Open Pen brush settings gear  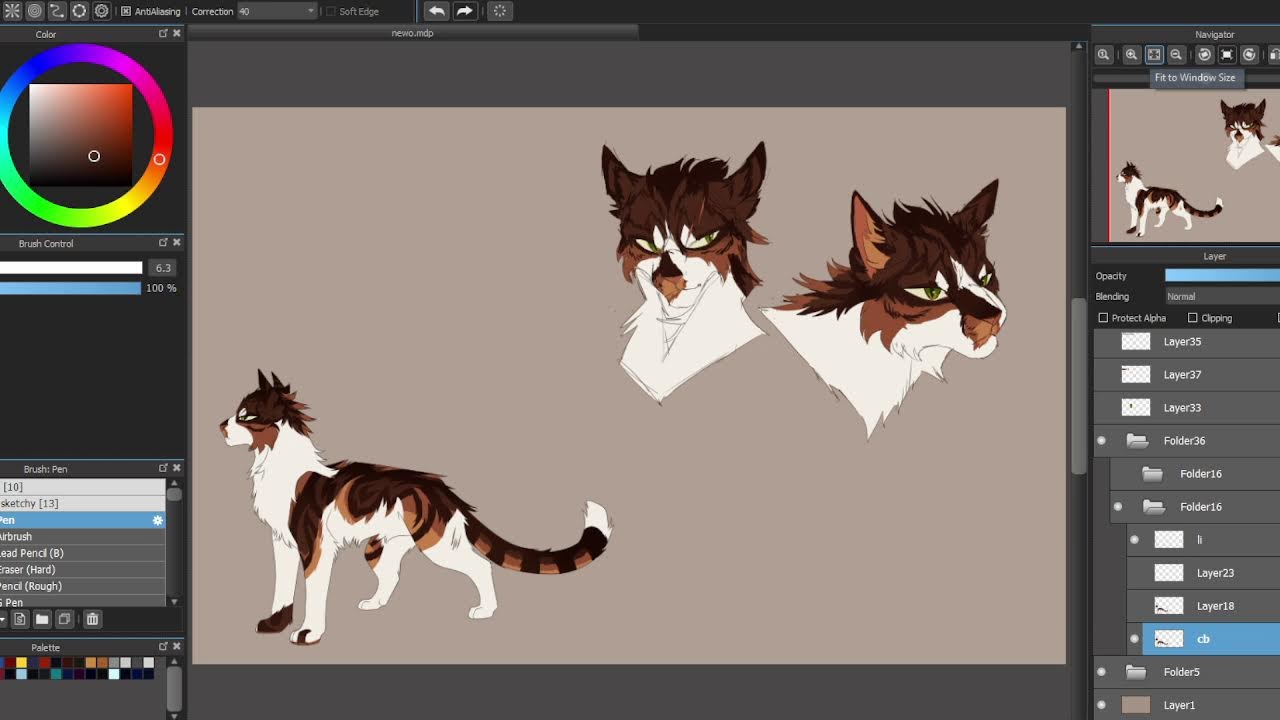157,520
